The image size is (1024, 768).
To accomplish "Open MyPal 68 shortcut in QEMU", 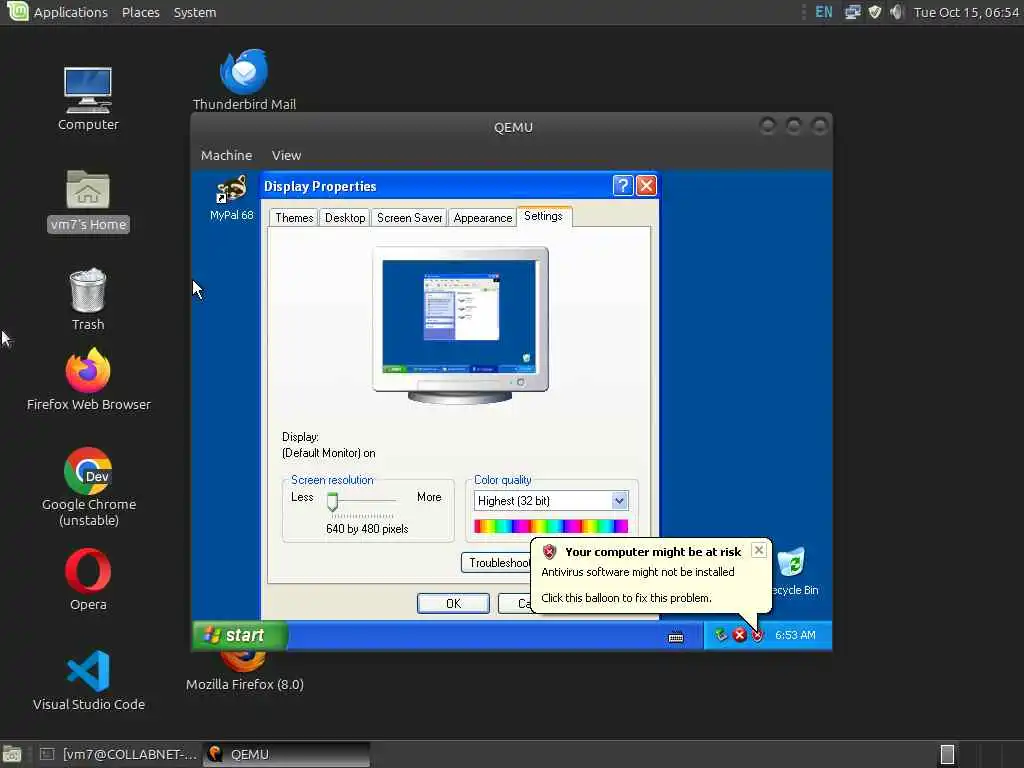I will pyautogui.click(x=231, y=198).
